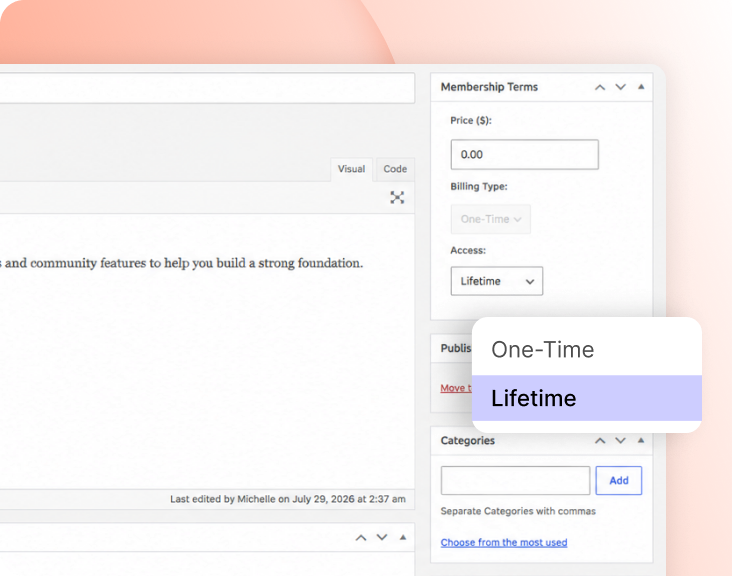Viewport: 732px width, 576px height.
Task: Switch to the Visual editor tab
Action: tap(352, 169)
